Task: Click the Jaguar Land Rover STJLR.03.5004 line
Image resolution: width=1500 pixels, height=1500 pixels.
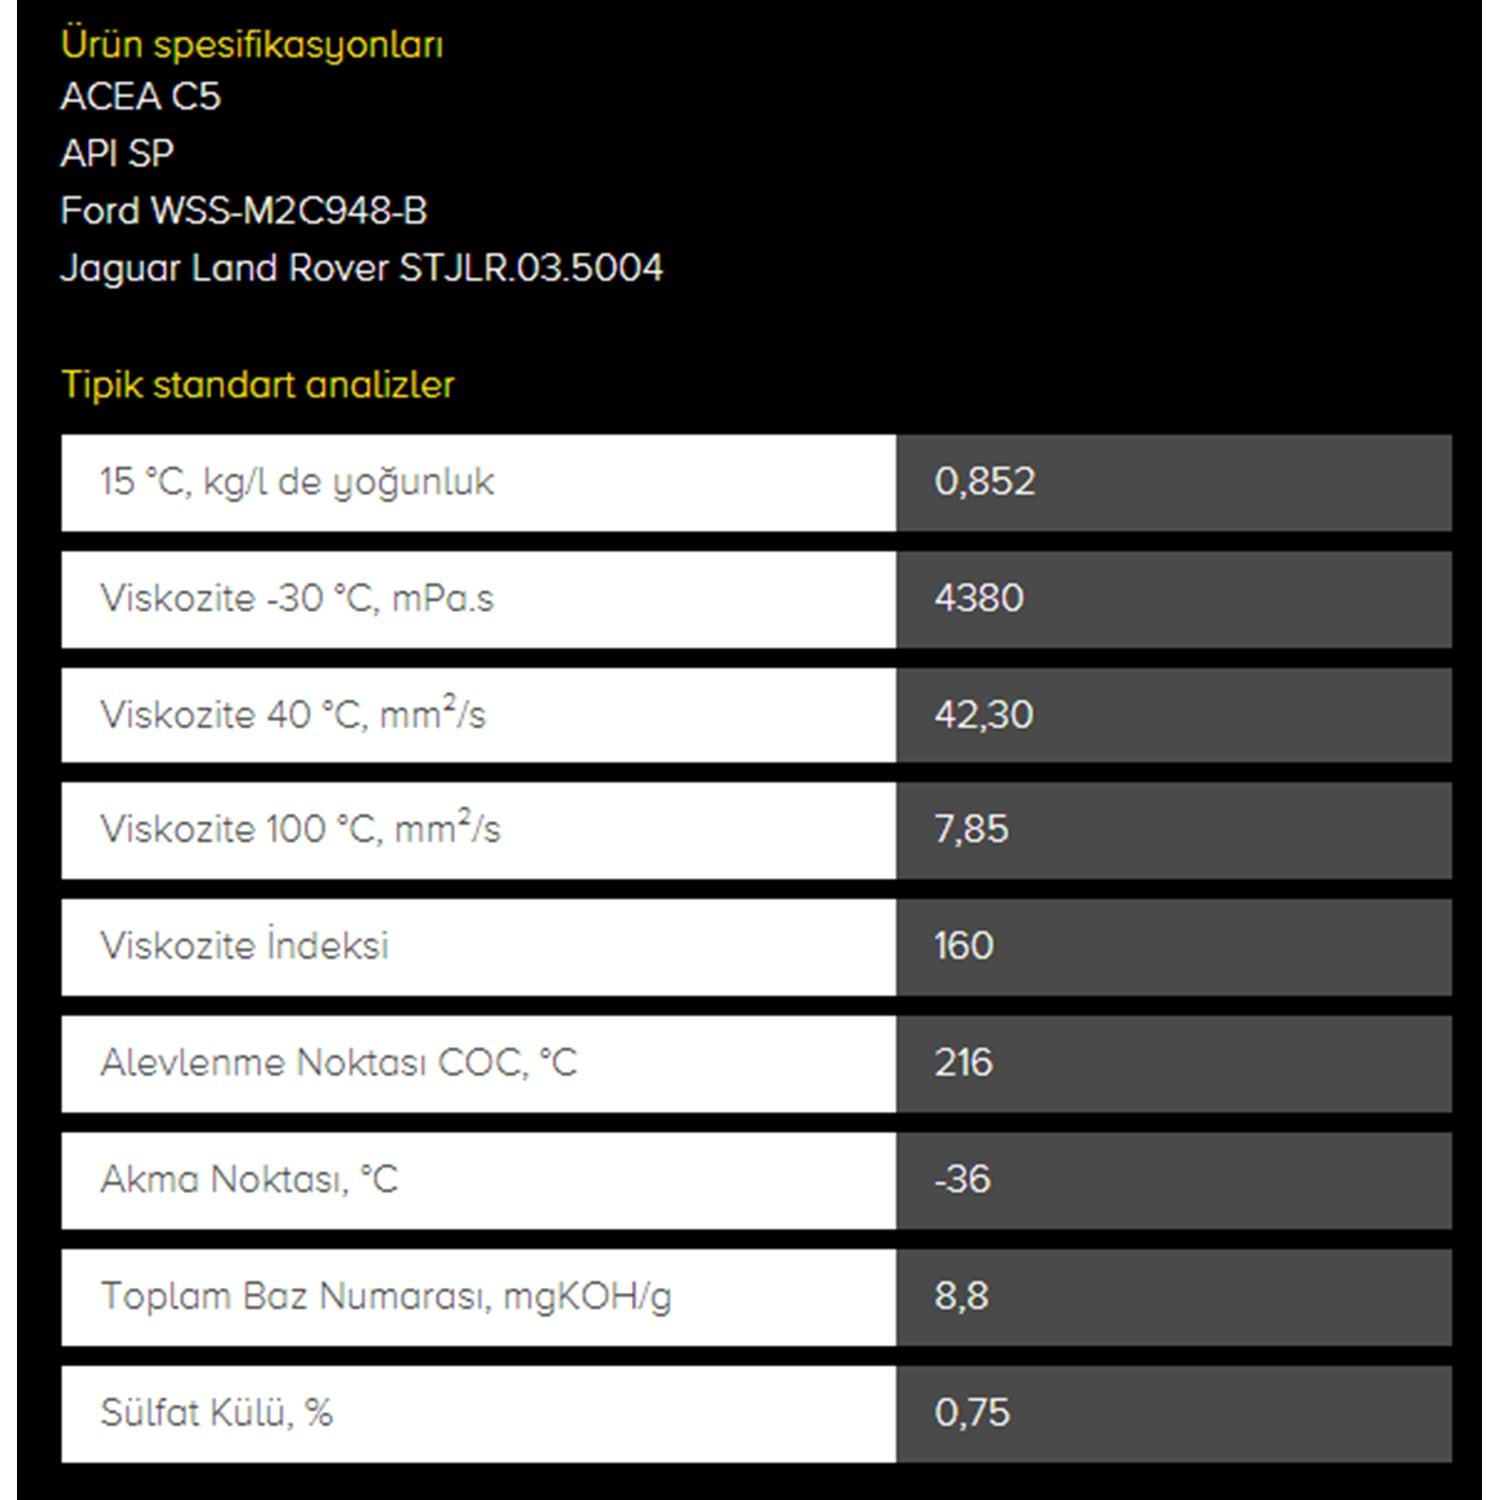Action: coord(361,268)
